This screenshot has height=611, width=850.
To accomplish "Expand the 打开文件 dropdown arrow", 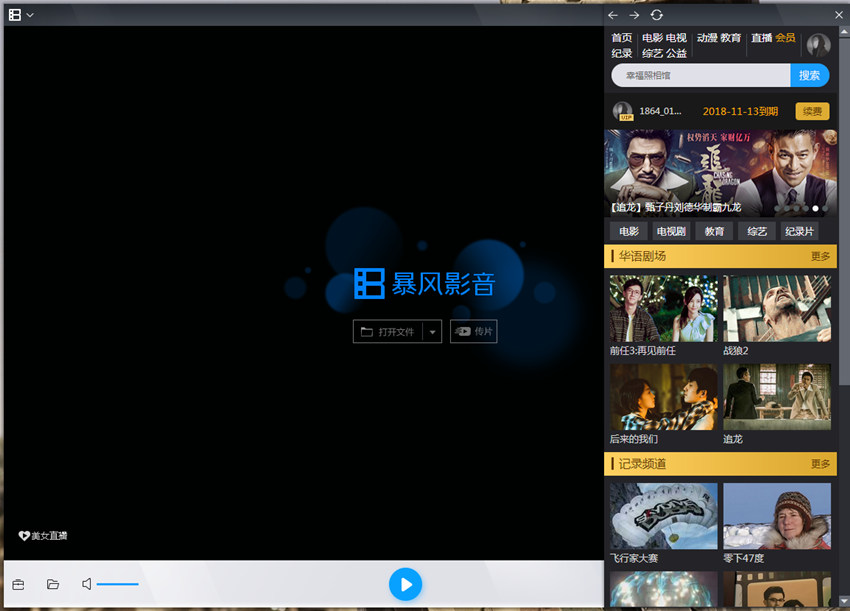I will pos(432,331).
